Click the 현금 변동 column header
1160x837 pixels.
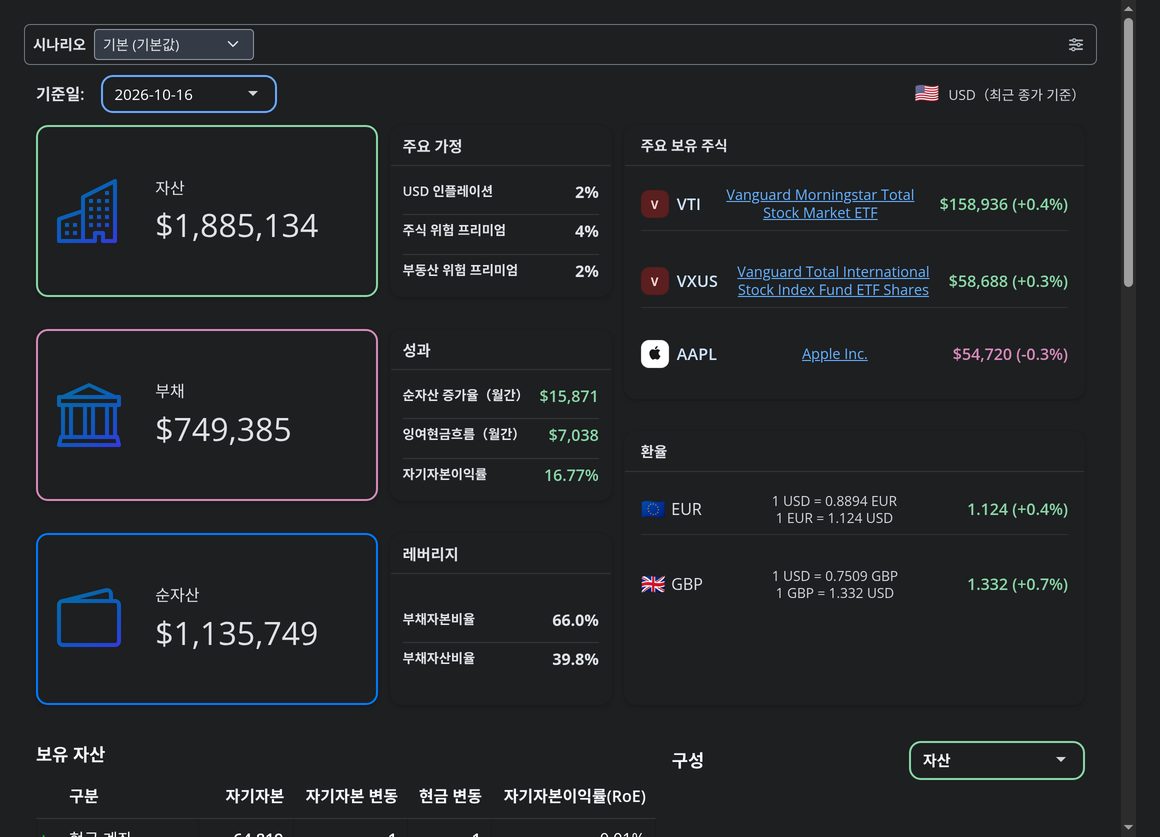(450, 796)
